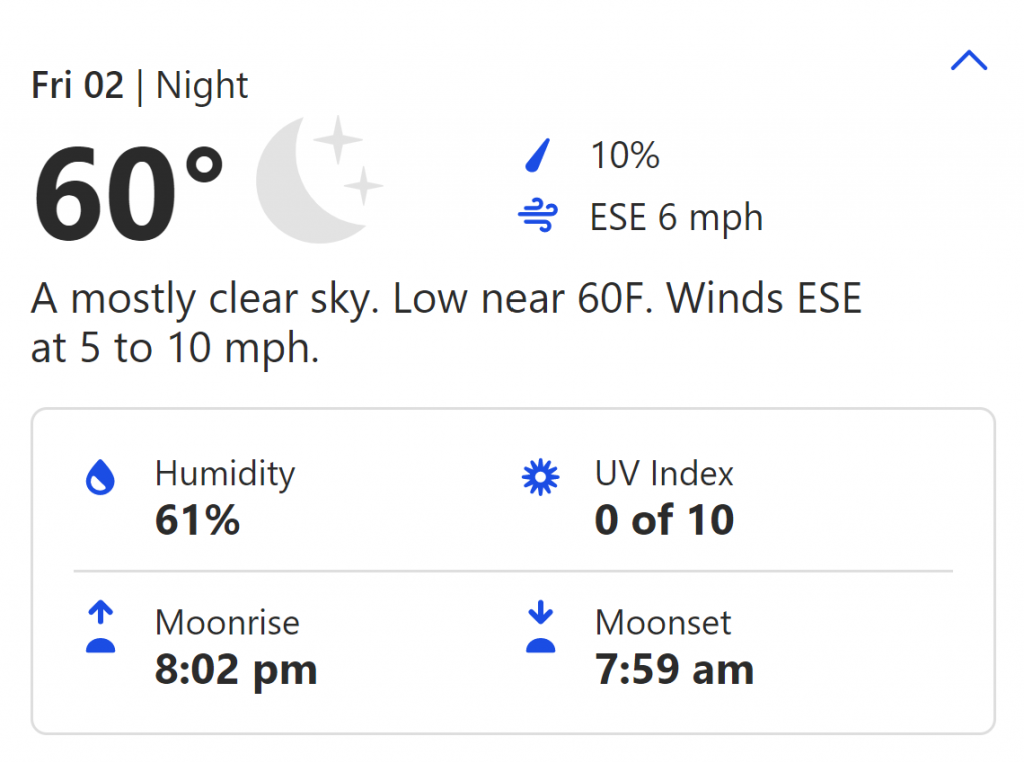Click the Moonset label
The width and height of the screenshot is (1024, 763).
click(663, 623)
